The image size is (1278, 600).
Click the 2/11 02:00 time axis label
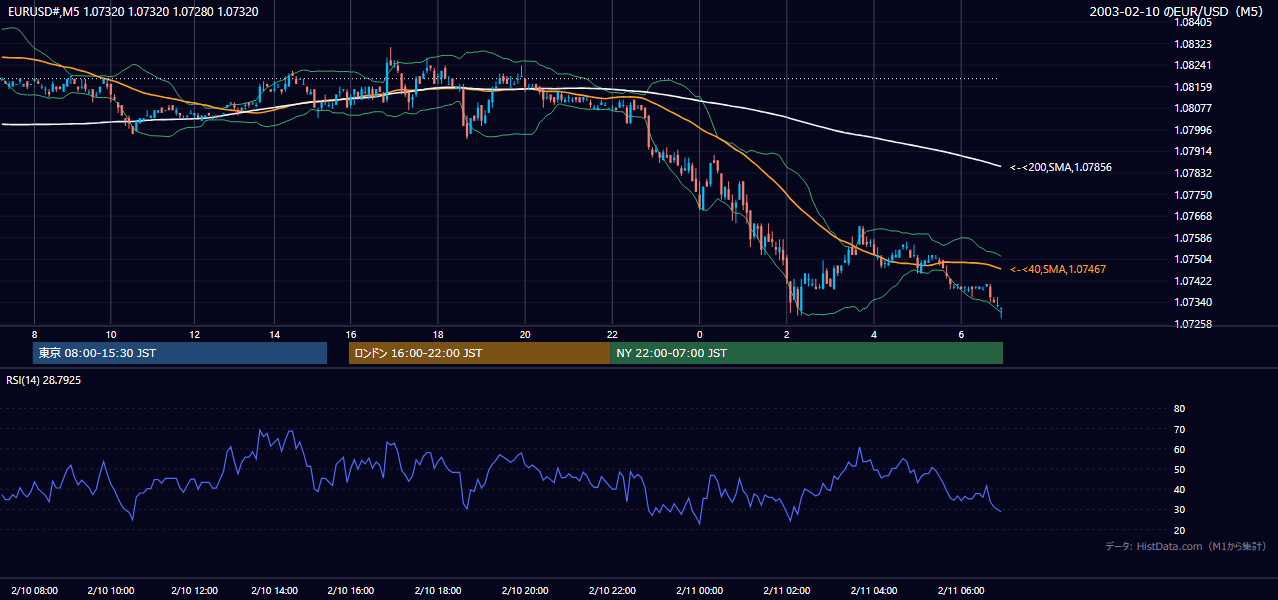point(787,590)
